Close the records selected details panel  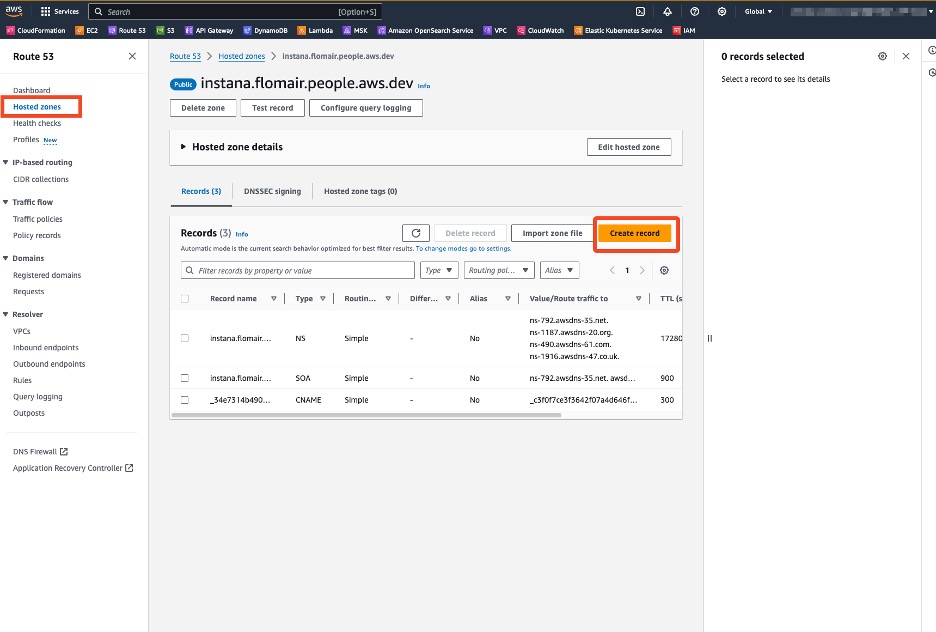coord(906,56)
